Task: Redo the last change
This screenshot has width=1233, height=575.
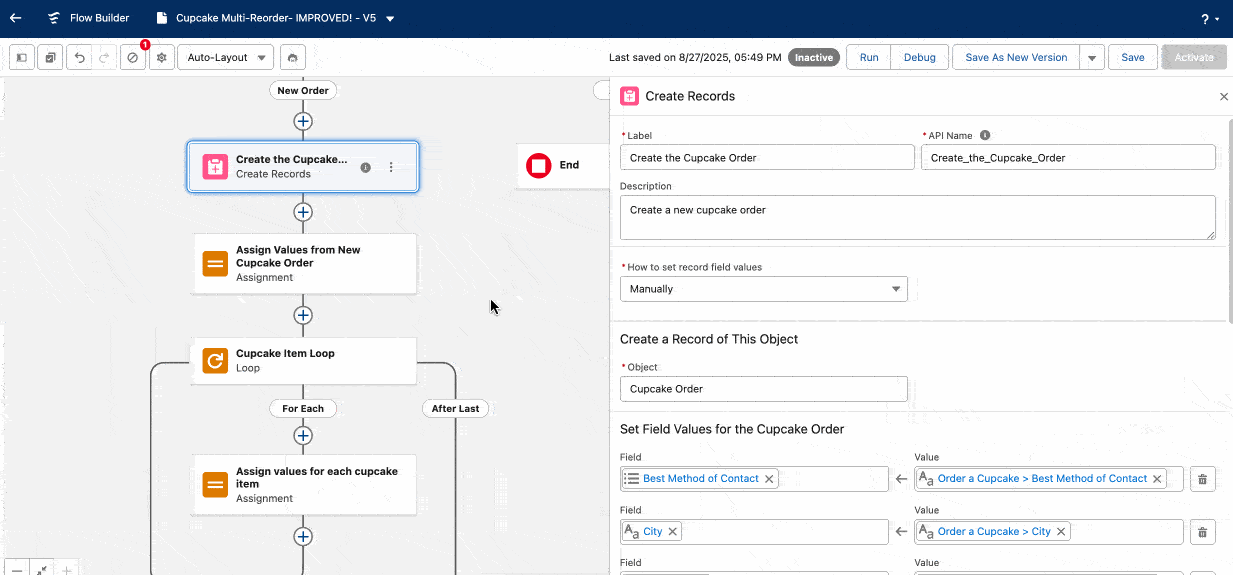Action: tap(104, 58)
